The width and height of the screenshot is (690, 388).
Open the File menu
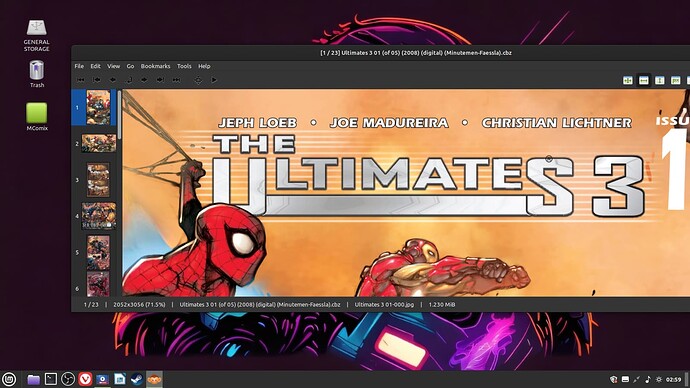click(x=79, y=66)
